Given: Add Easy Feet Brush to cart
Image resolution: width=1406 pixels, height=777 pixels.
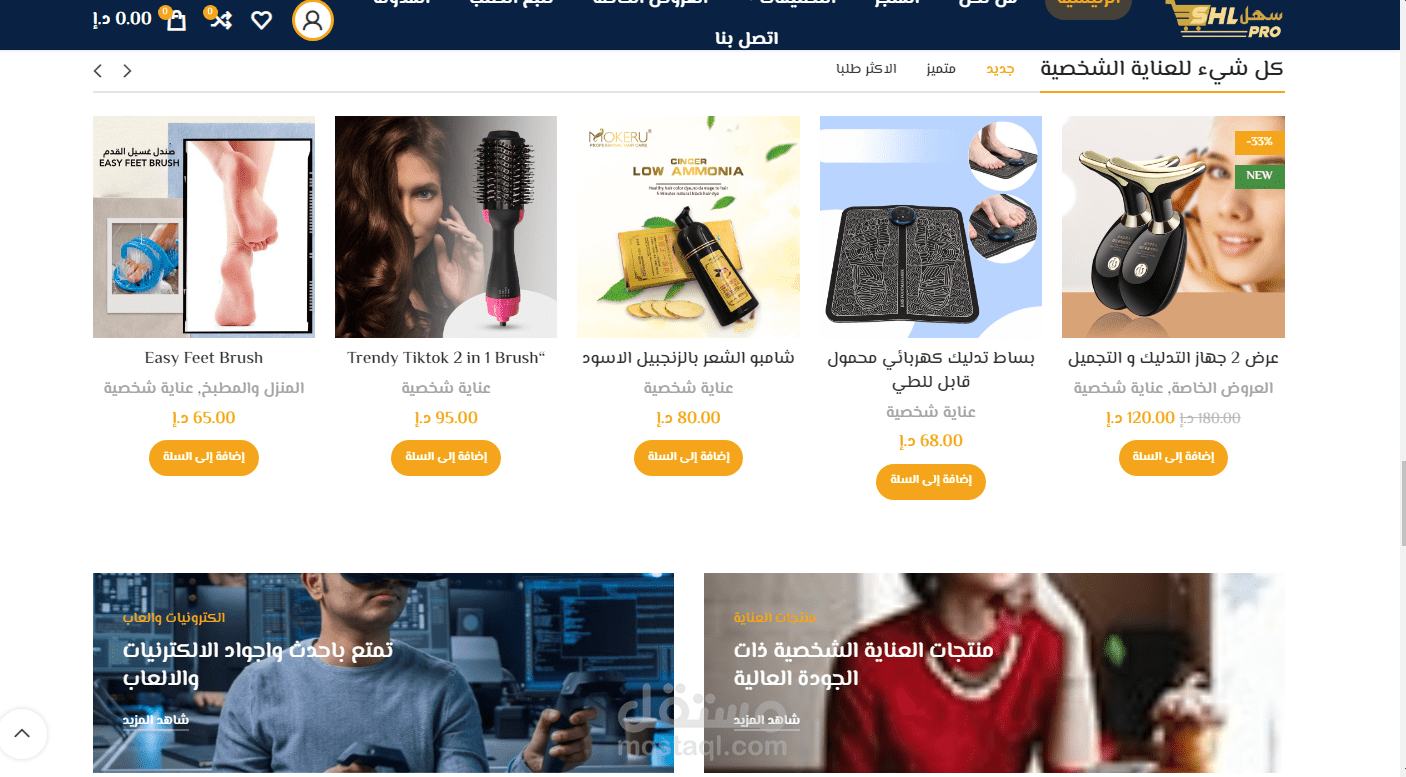Looking at the screenshot, I should click(204, 458).
